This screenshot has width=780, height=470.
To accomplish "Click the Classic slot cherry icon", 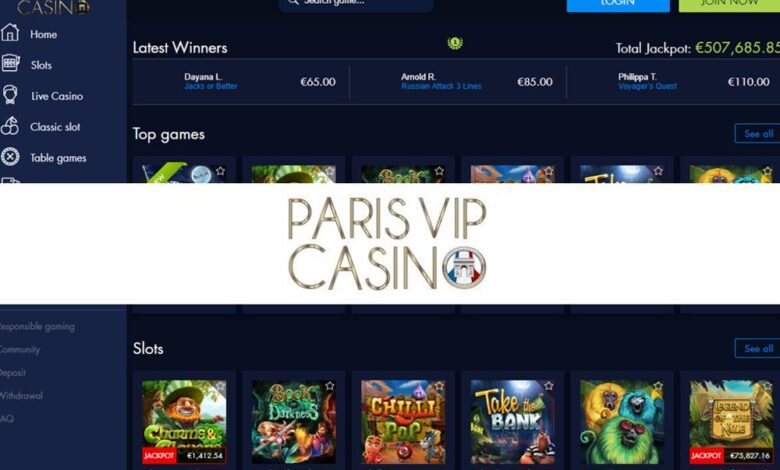I will coord(9,126).
